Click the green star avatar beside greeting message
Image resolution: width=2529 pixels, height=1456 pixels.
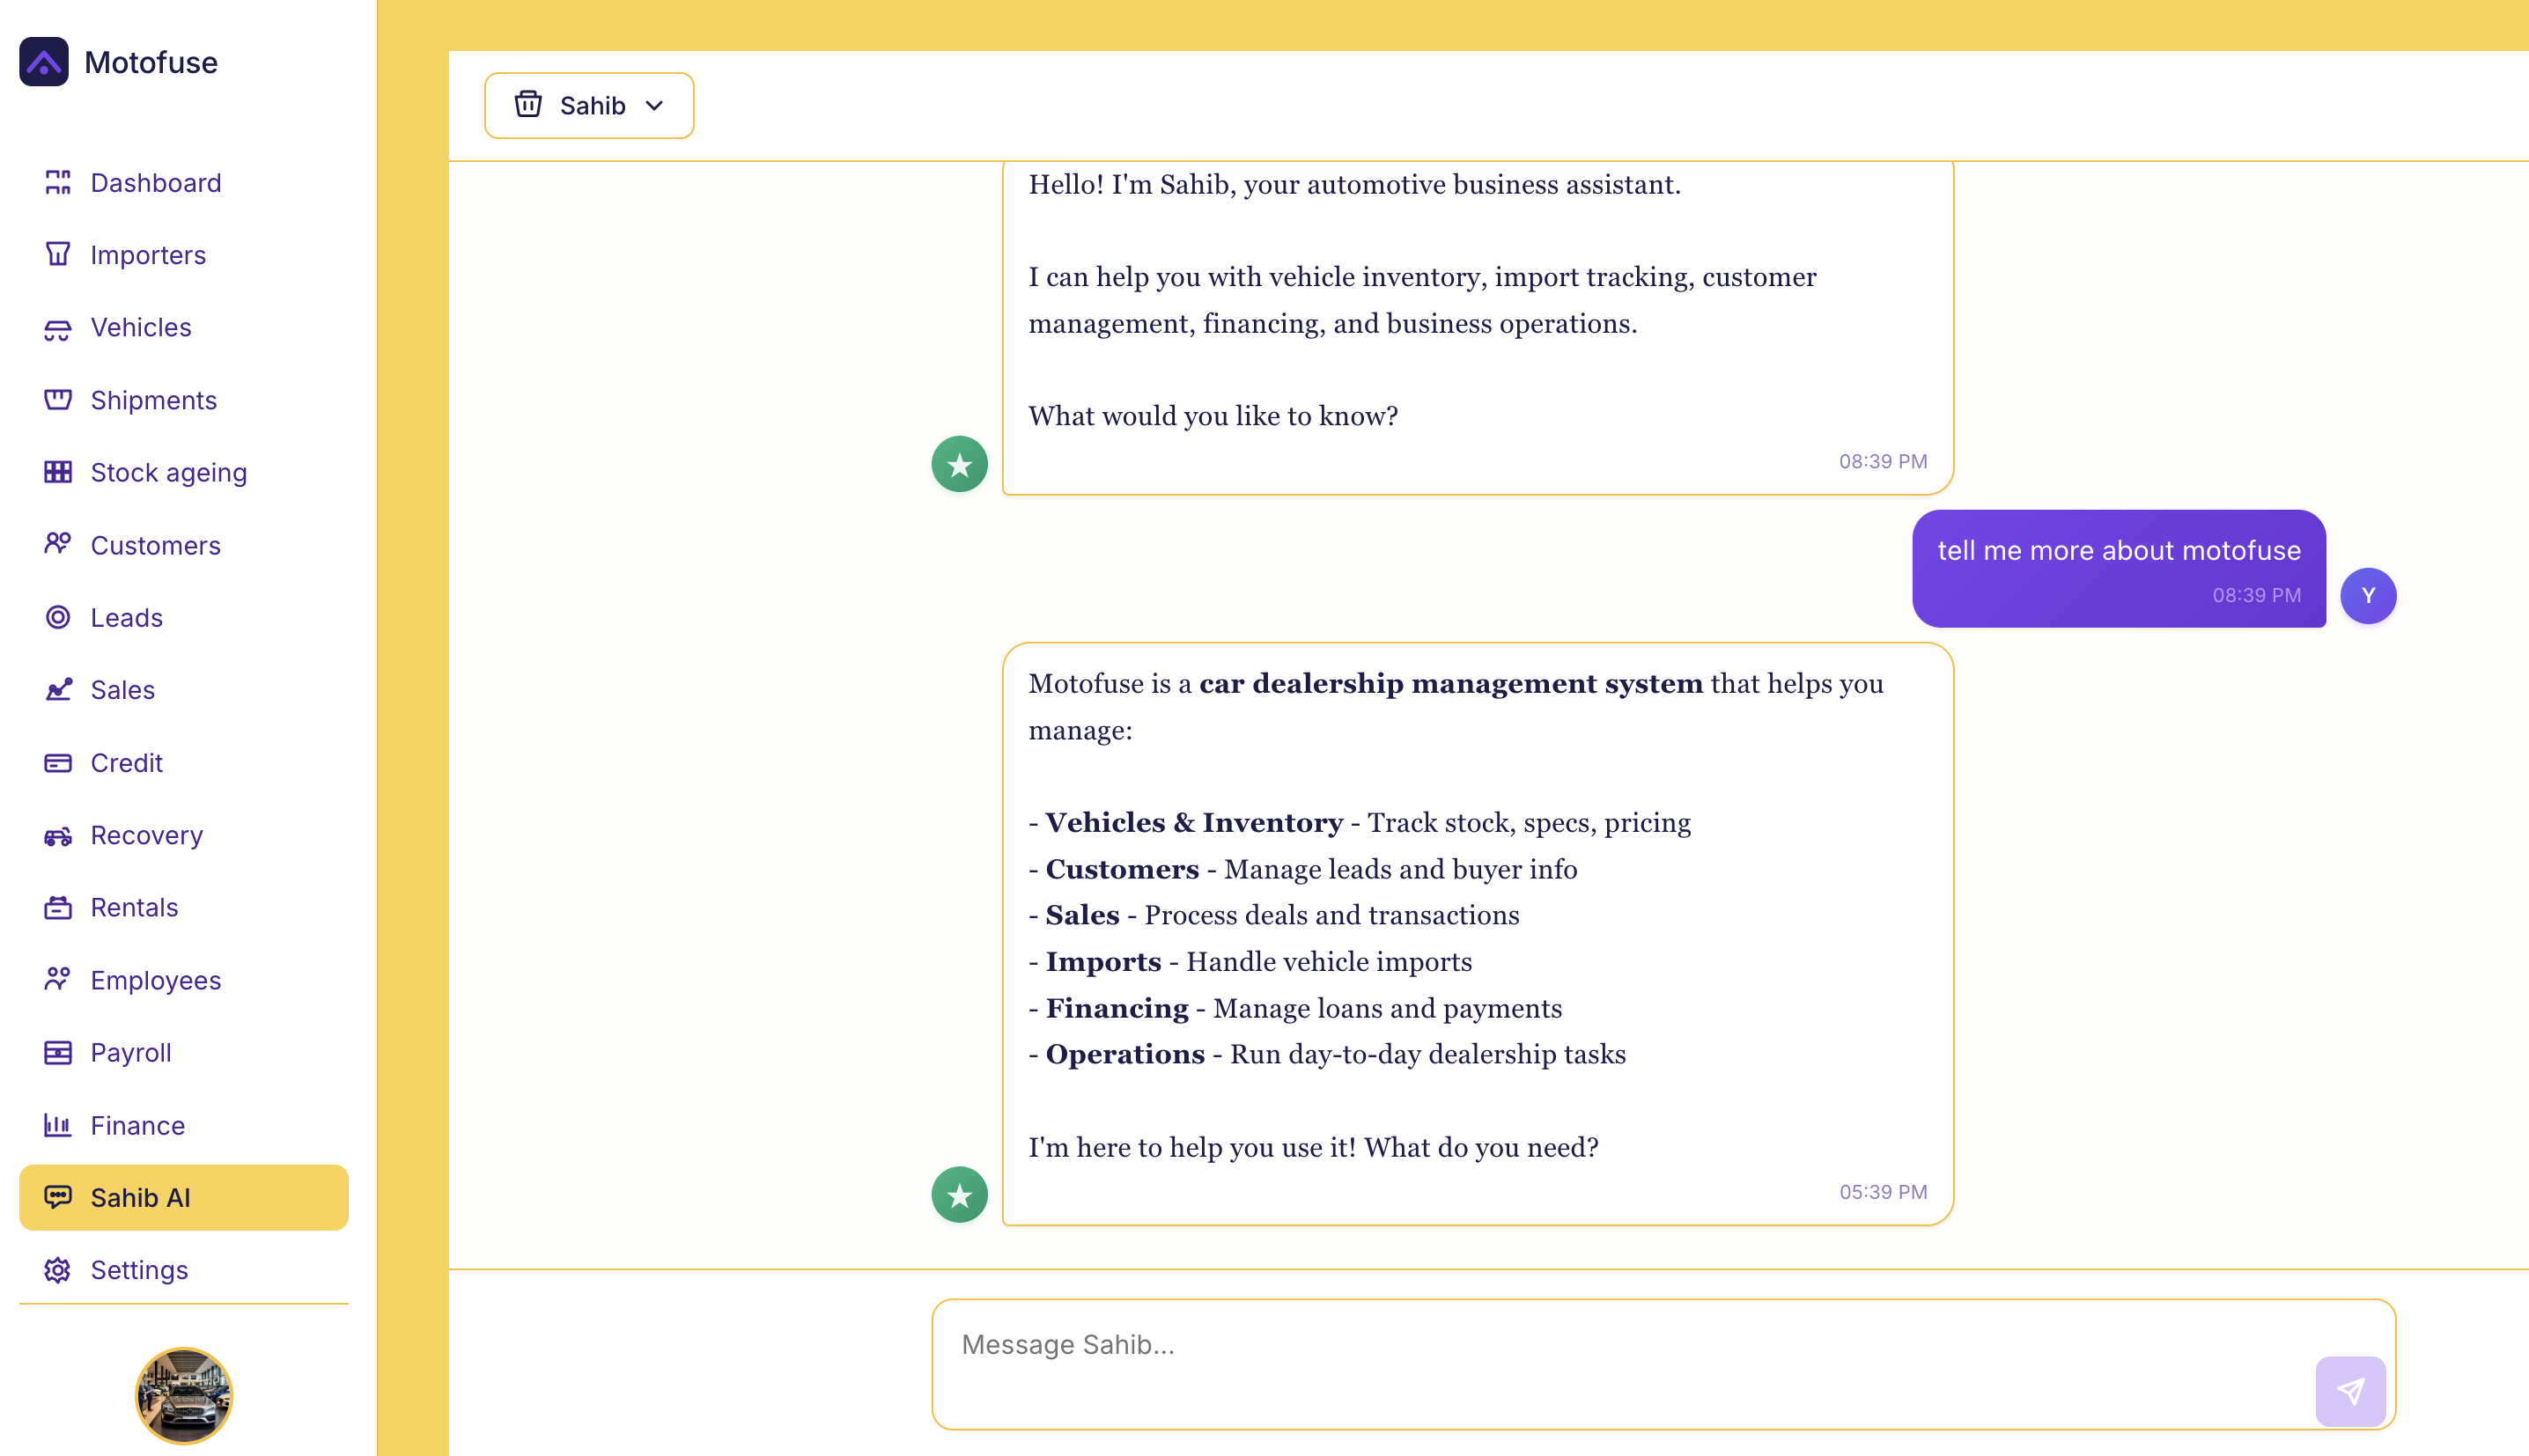[x=959, y=464]
